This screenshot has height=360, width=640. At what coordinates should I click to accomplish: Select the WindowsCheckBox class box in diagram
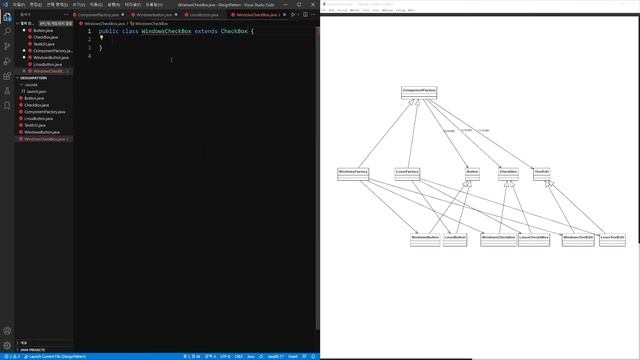pos(498,240)
